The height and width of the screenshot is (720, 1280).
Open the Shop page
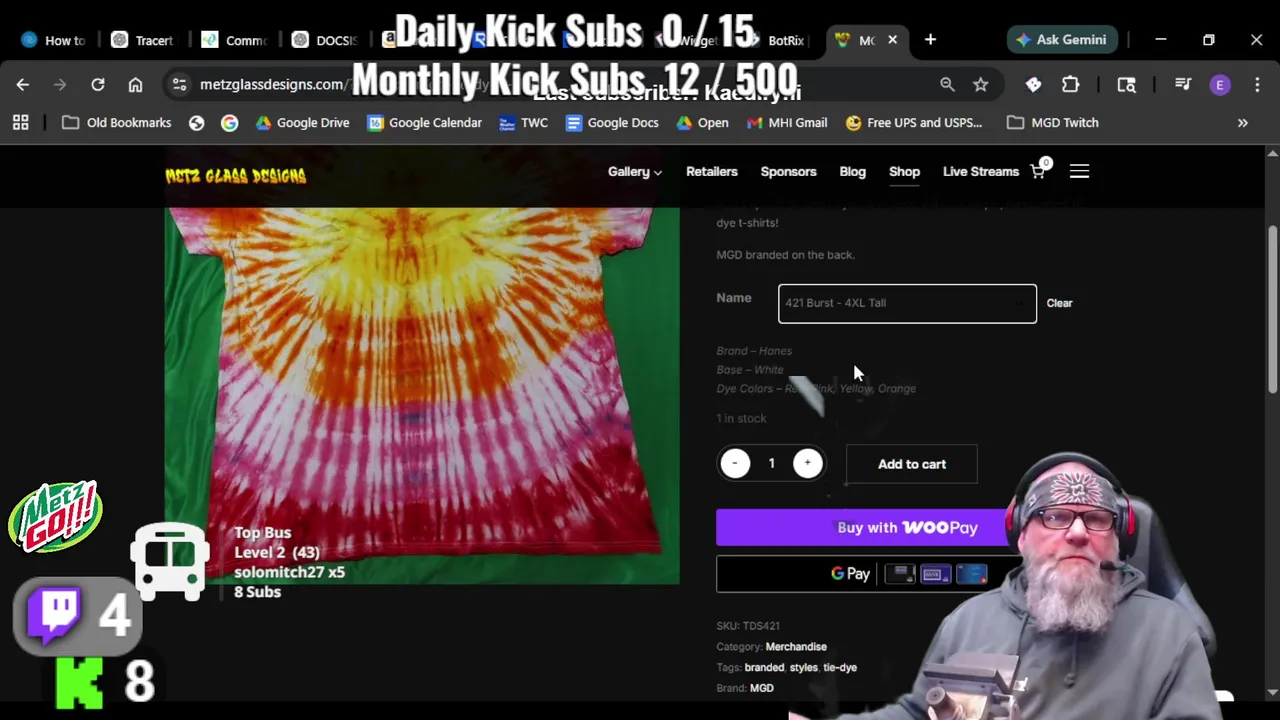(x=904, y=172)
